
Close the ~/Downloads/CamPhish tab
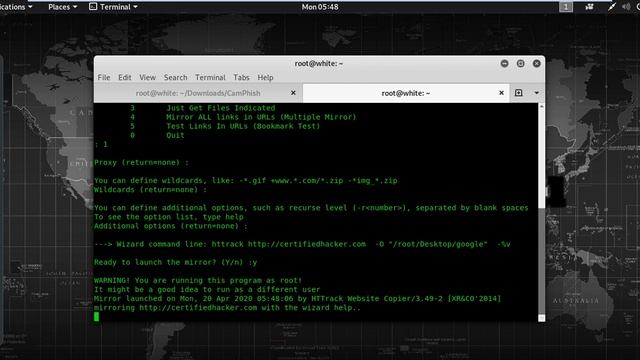point(293,93)
